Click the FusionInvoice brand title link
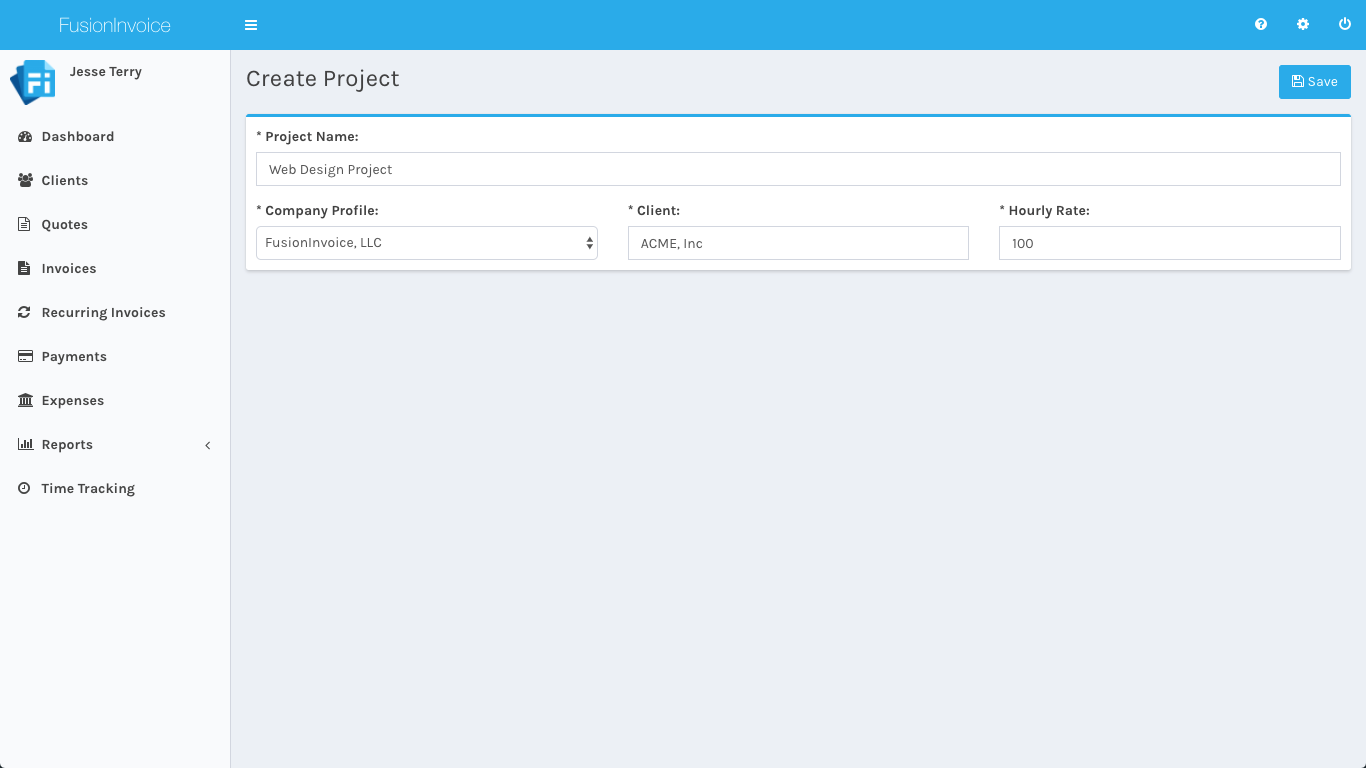Screen dimensions: 1366x768 coord(115,25)
